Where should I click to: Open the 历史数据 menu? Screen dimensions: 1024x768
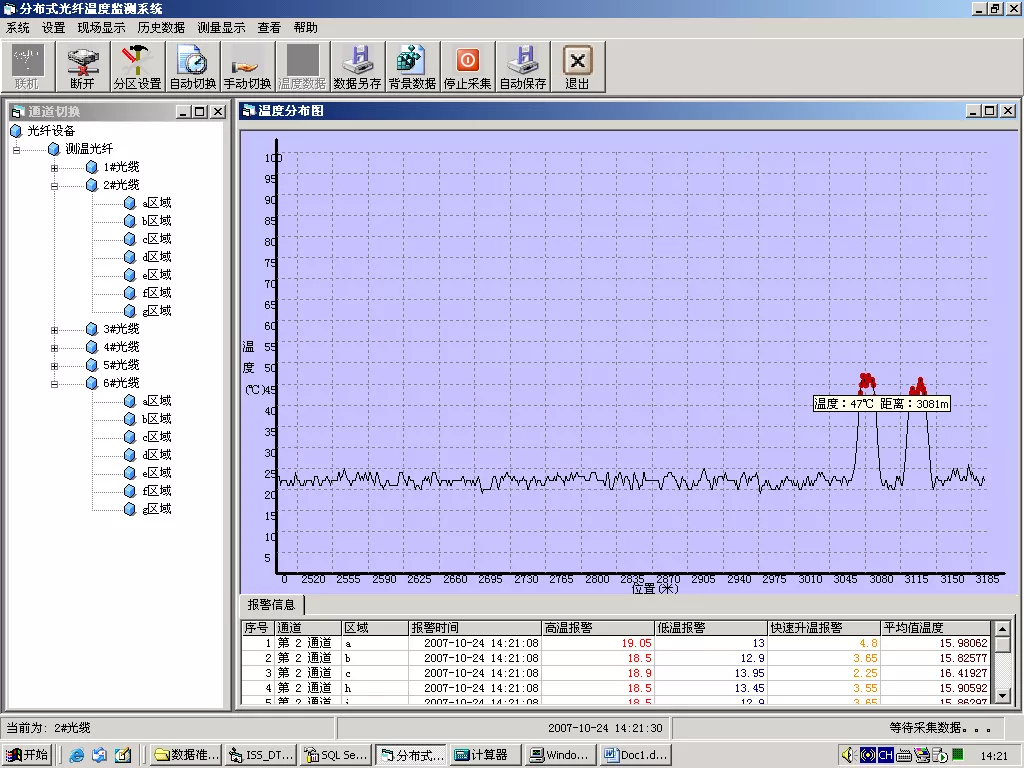click(161, 28)
